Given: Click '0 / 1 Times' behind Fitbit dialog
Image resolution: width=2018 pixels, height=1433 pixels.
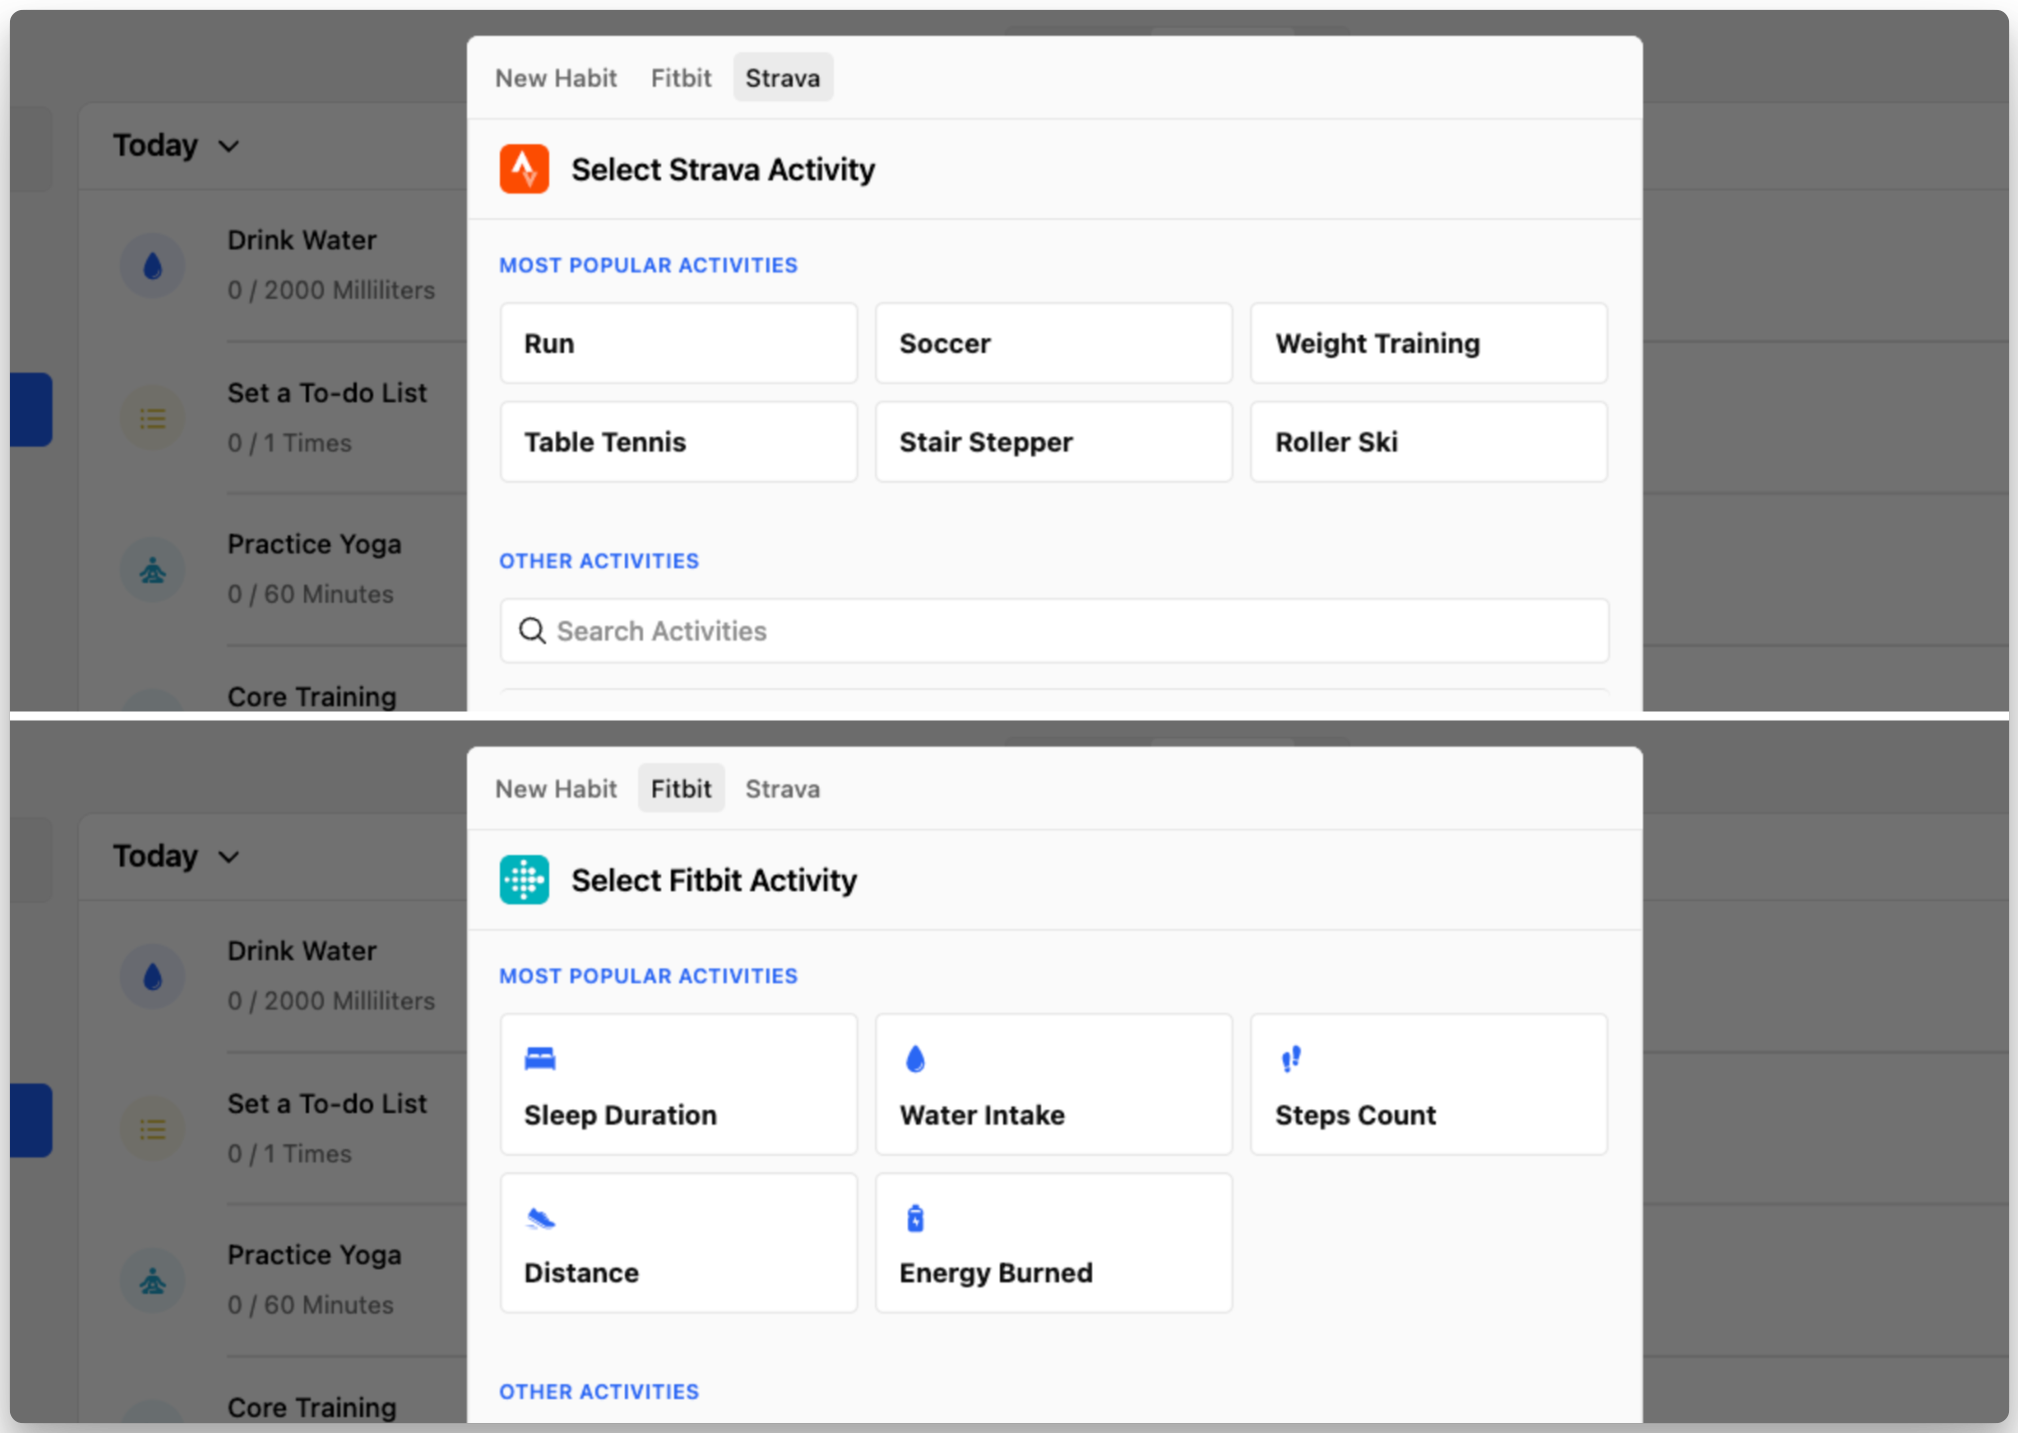Looking at the screenshot, I should tap(289, 1154).
